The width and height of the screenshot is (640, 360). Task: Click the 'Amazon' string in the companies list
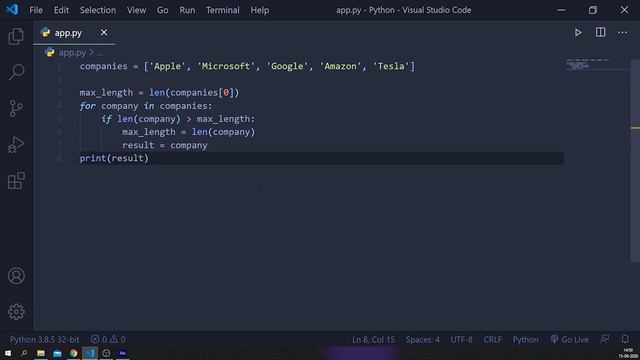(x=341, y=66)
